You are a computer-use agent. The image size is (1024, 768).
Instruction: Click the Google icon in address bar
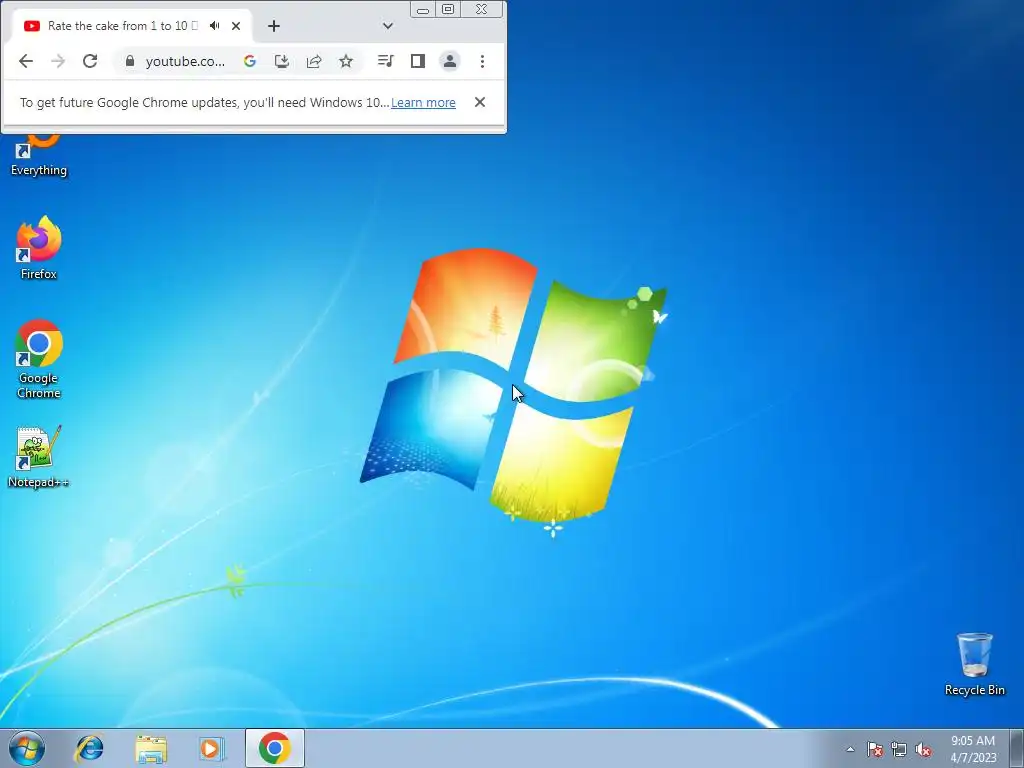point(249,61)
